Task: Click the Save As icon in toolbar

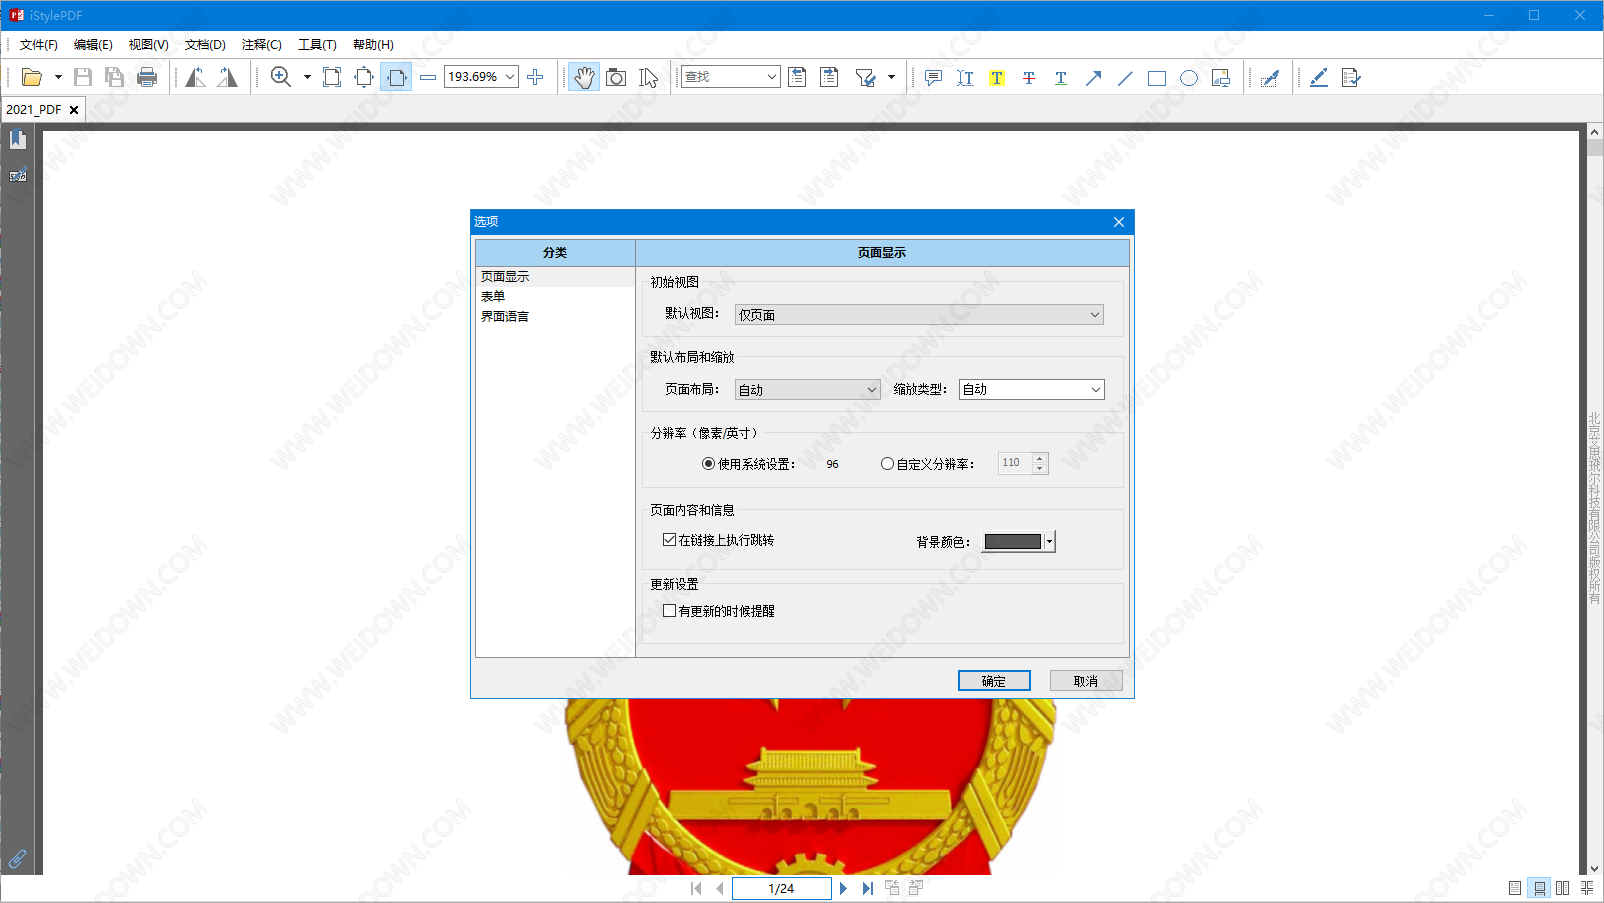Action: click(115, 77)
